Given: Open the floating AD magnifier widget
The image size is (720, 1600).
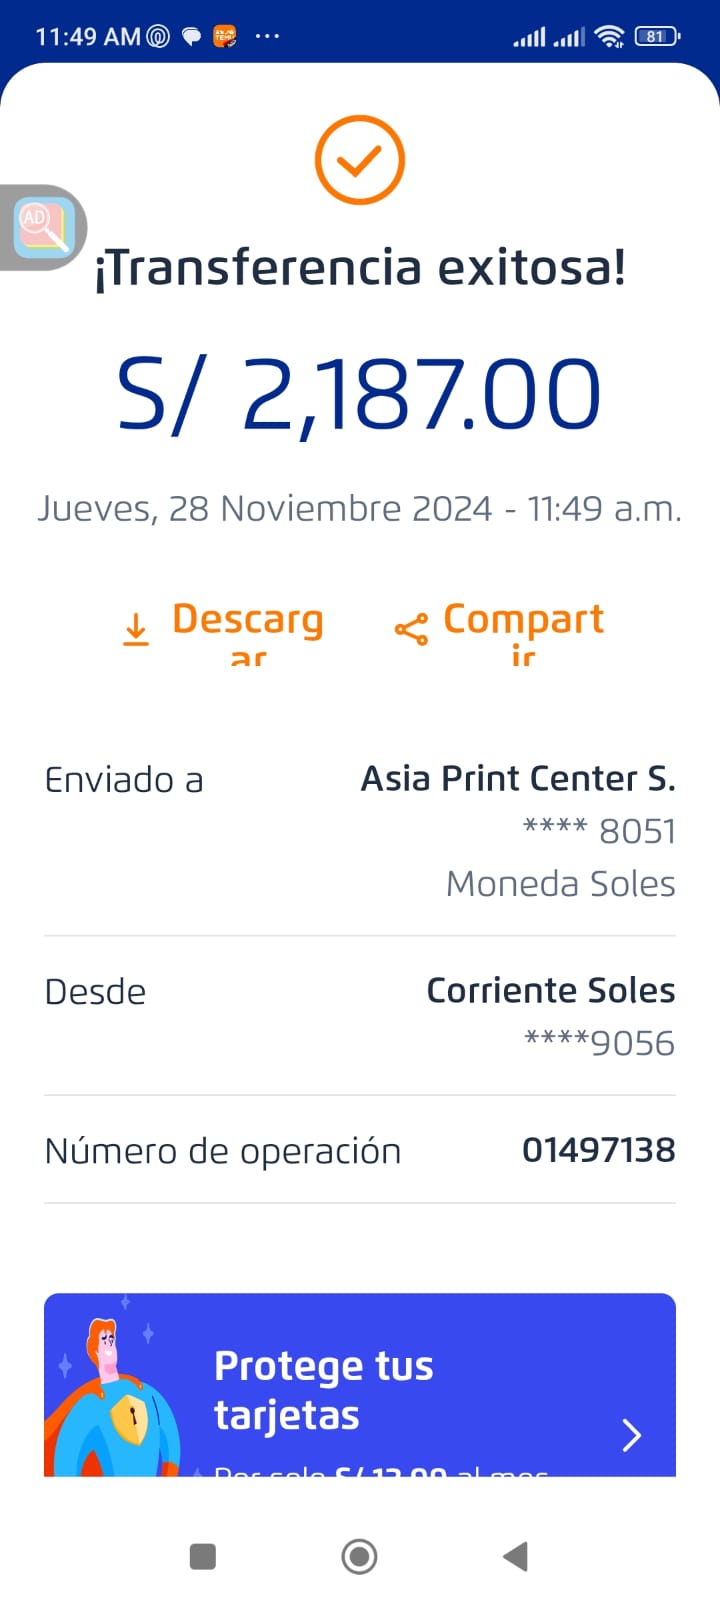Looking at the screenshot, I should coord(43,227).
